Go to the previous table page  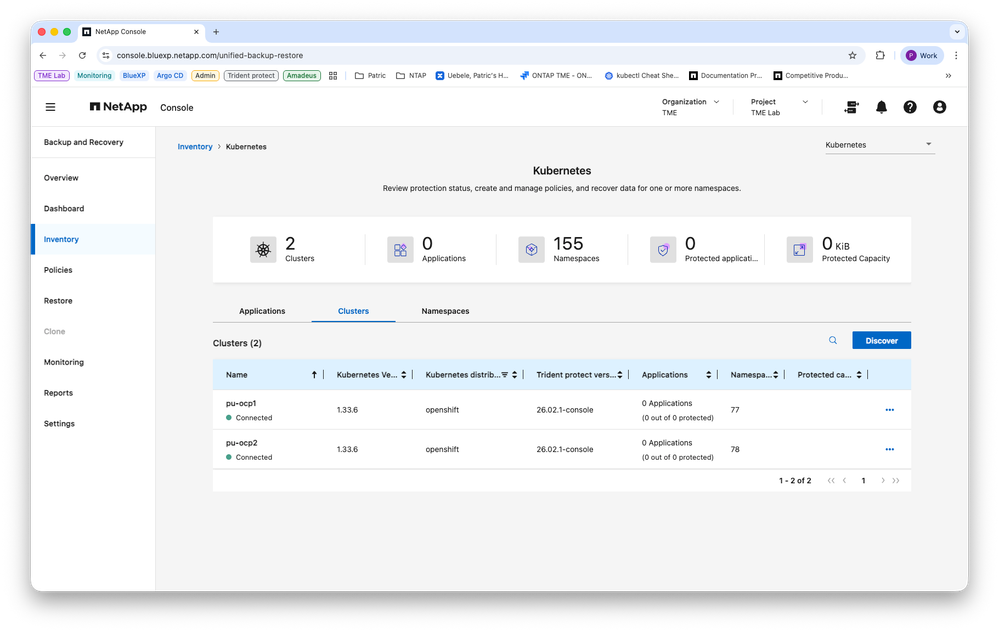click(844, 480)
